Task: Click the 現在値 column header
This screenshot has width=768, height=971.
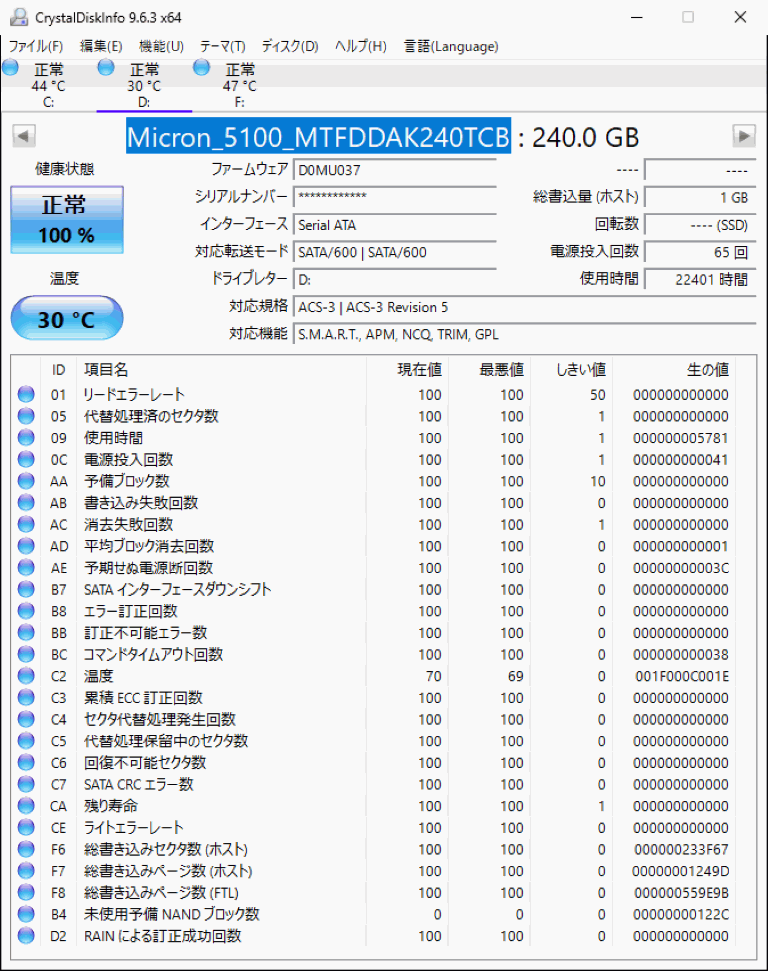Action: [408, 370]
